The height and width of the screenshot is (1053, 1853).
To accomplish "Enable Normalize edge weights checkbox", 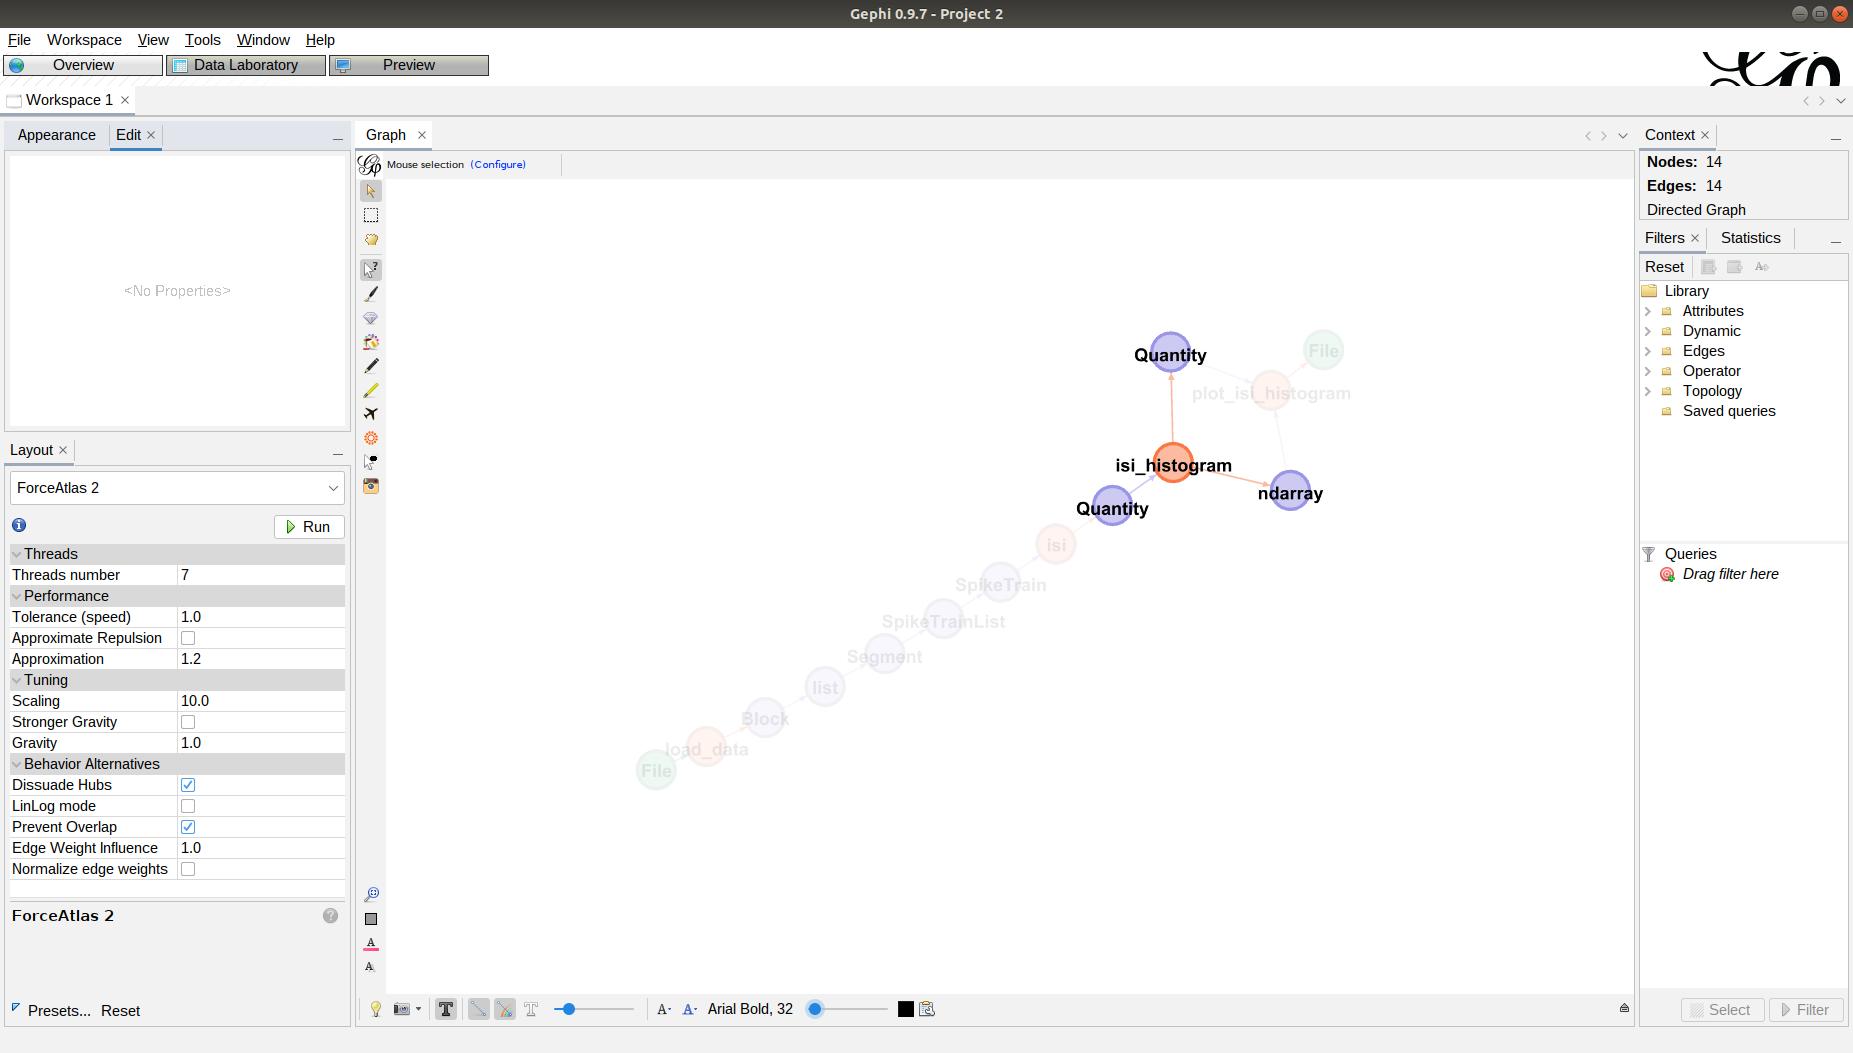I will point(188,869).
